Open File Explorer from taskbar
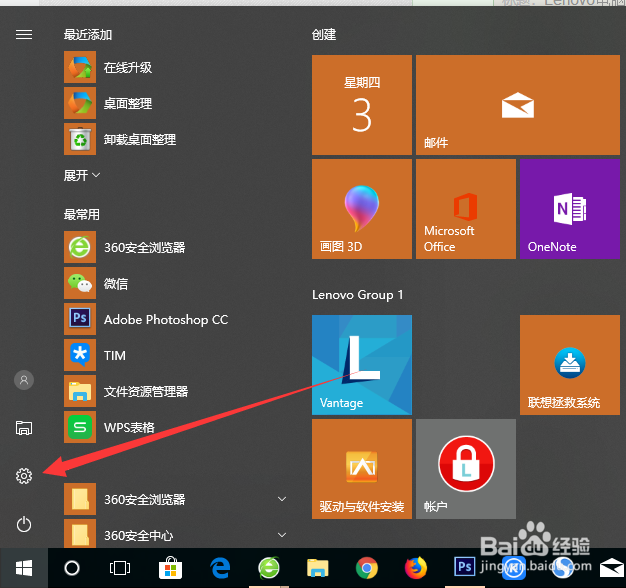 click(318, 568)
